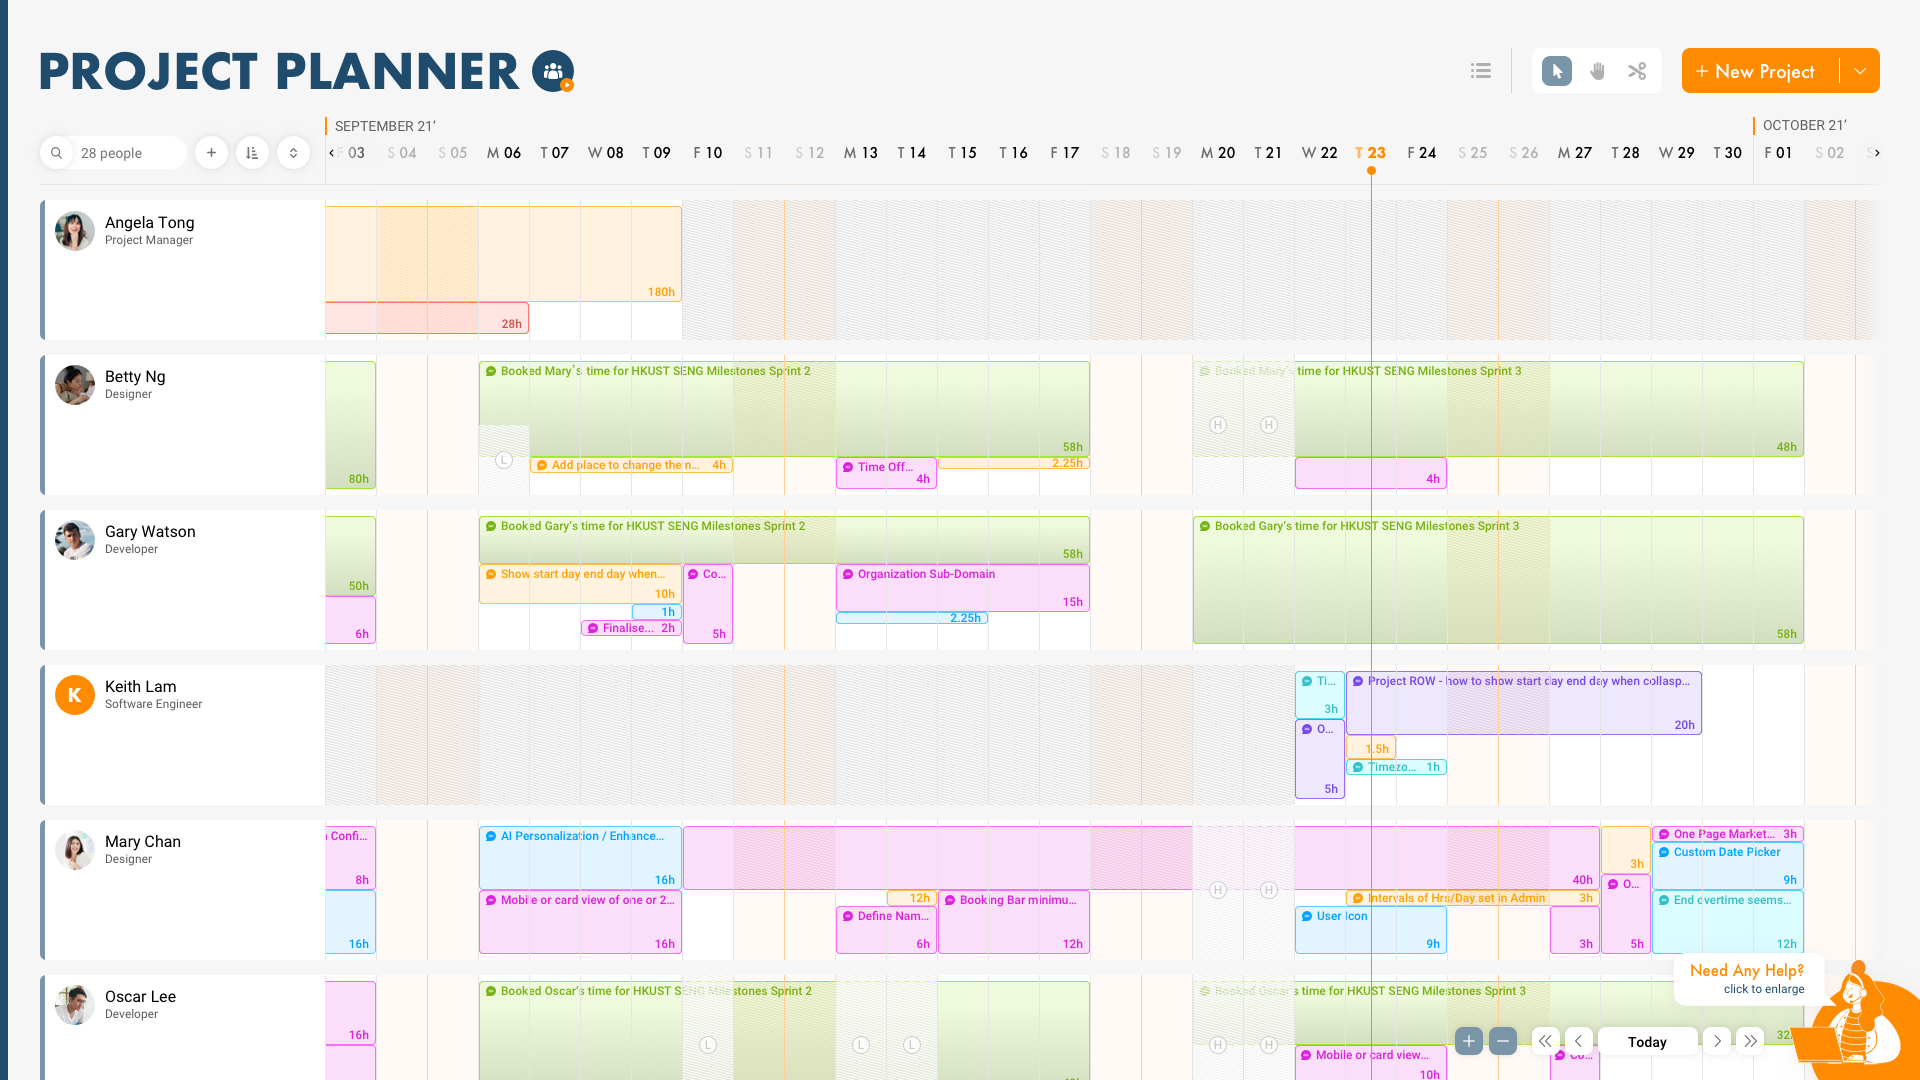Click the ascending/descending order icon
The image size is (1920, 1080).
click(253, 153)
